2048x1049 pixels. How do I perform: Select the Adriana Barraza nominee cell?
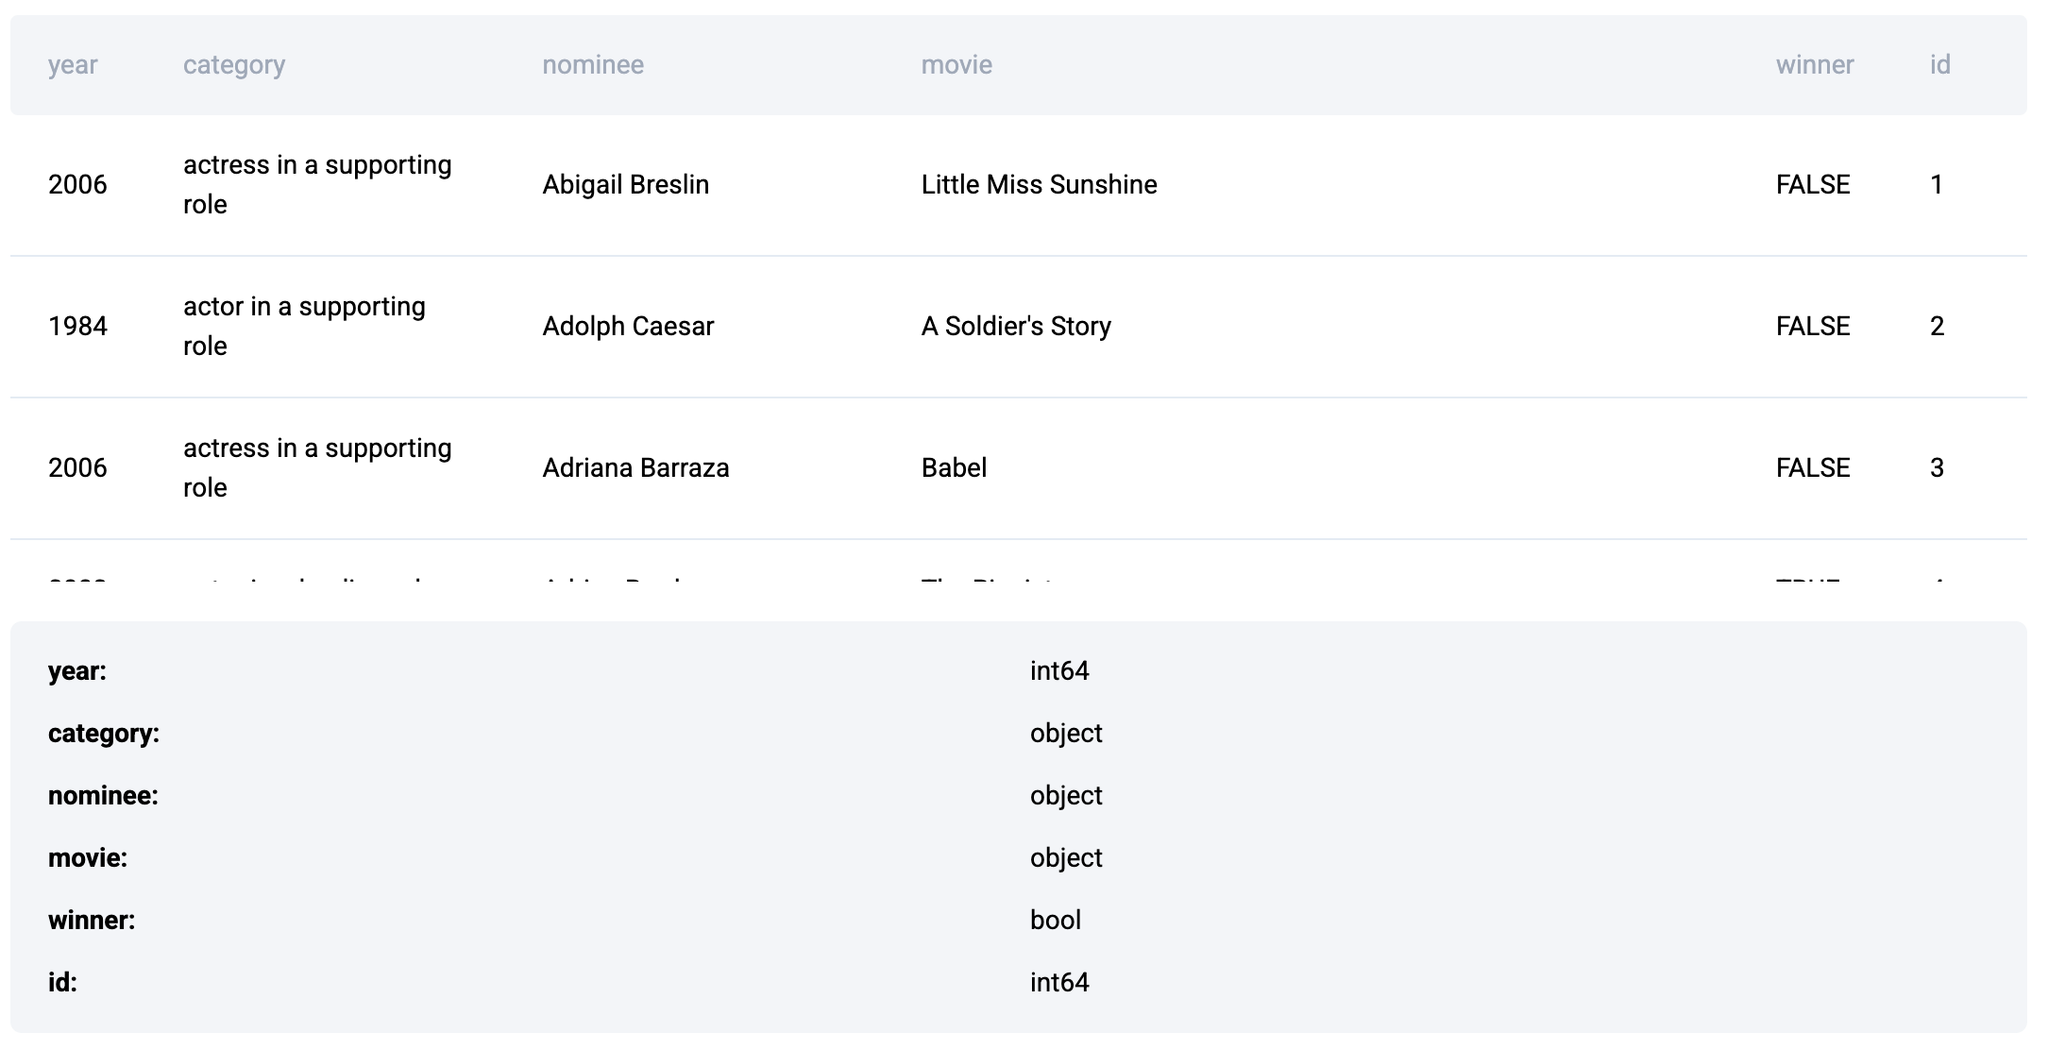[635, 468]
